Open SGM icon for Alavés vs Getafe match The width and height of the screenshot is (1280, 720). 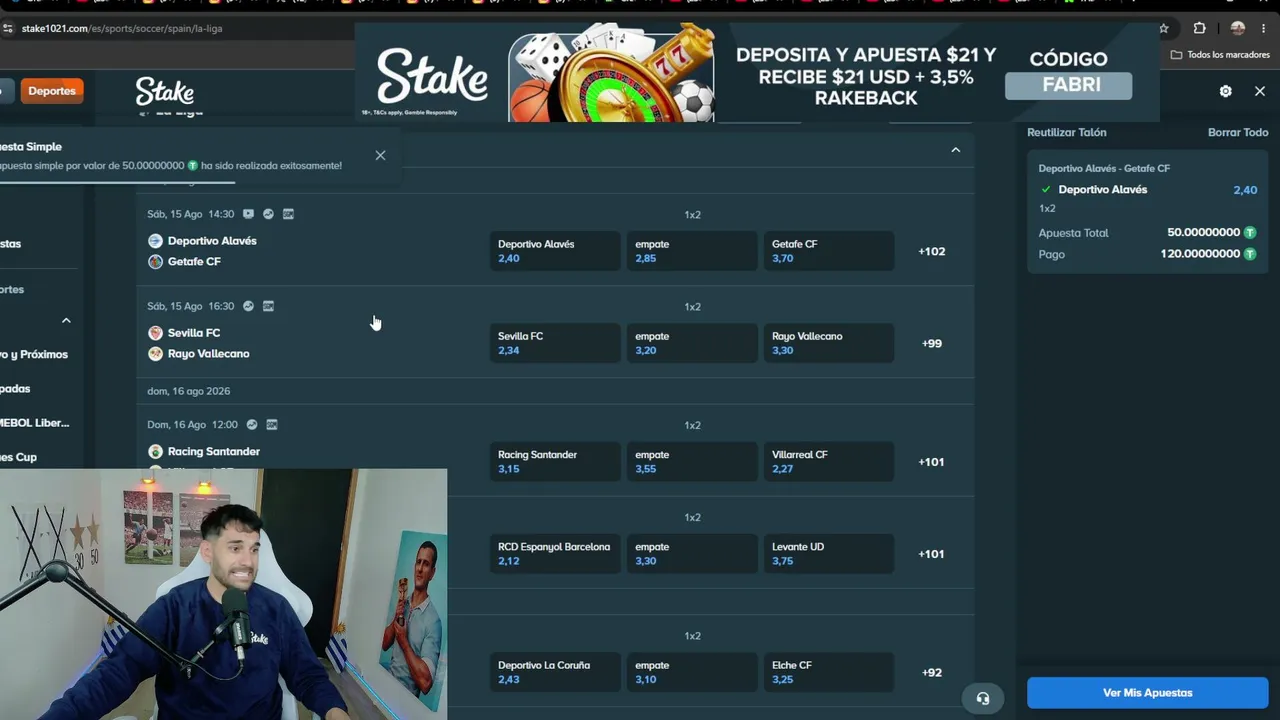coord(288,214)
